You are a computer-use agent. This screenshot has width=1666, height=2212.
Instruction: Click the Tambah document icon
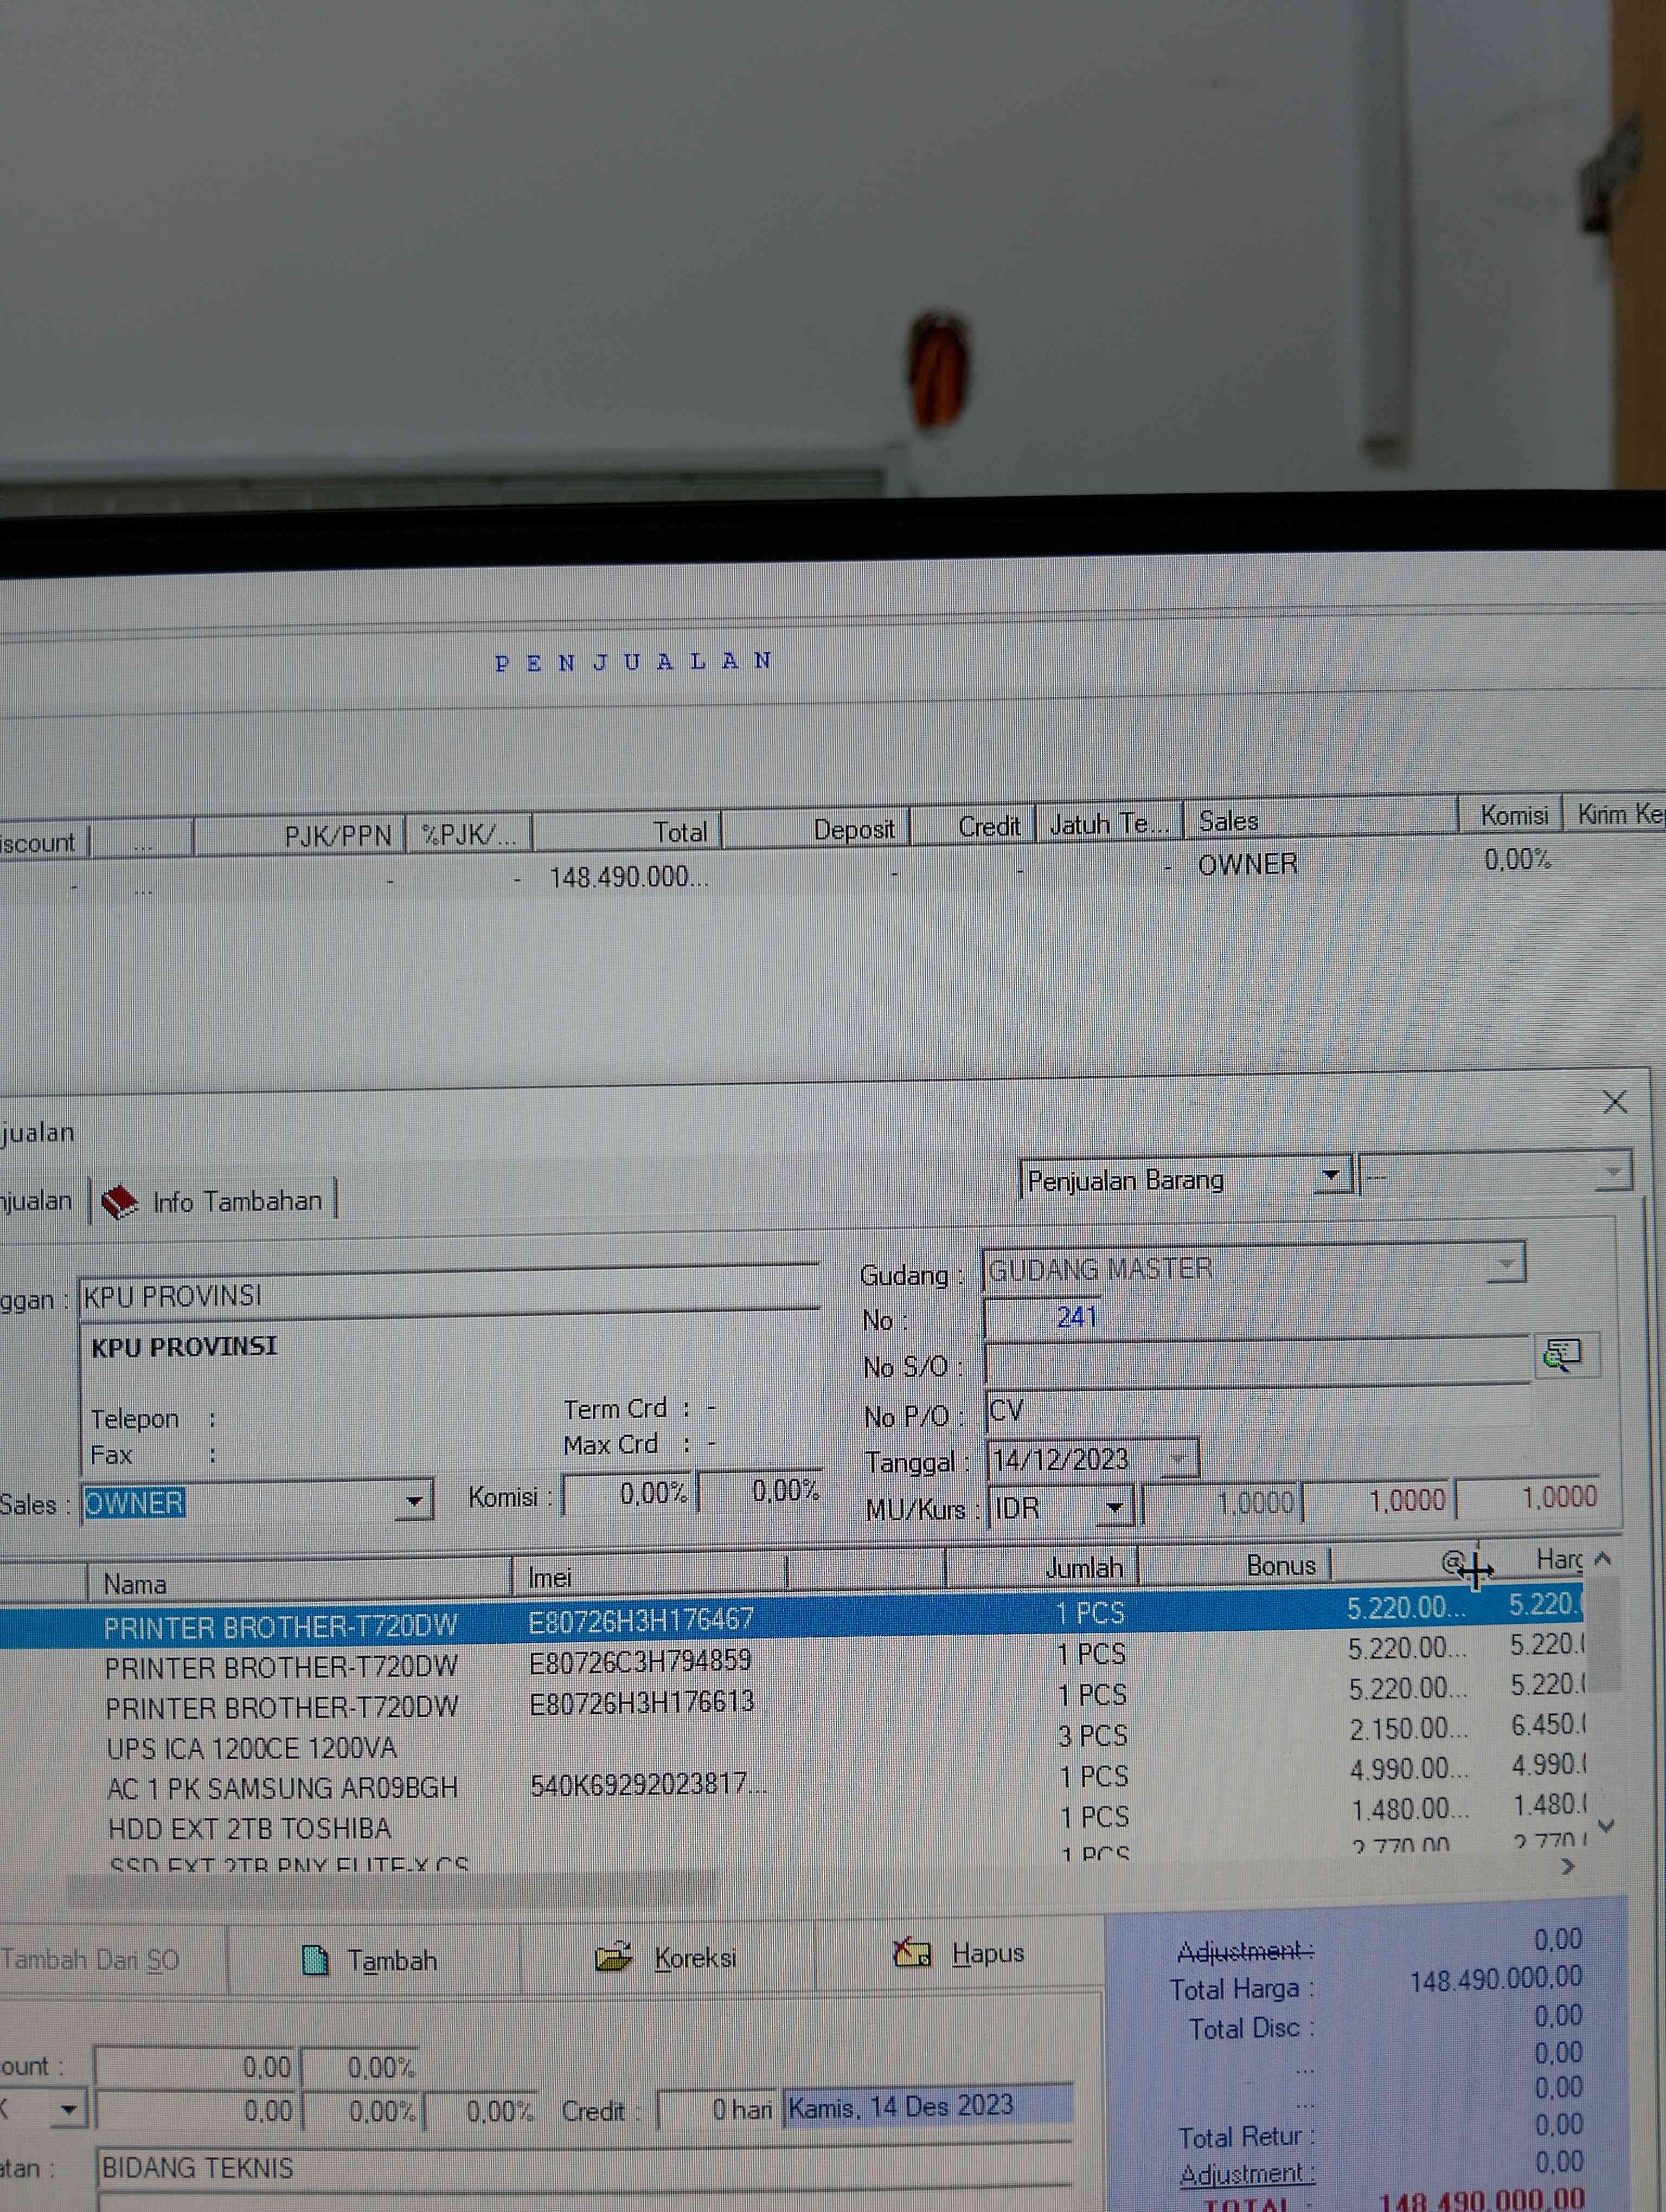(315, 1960)
